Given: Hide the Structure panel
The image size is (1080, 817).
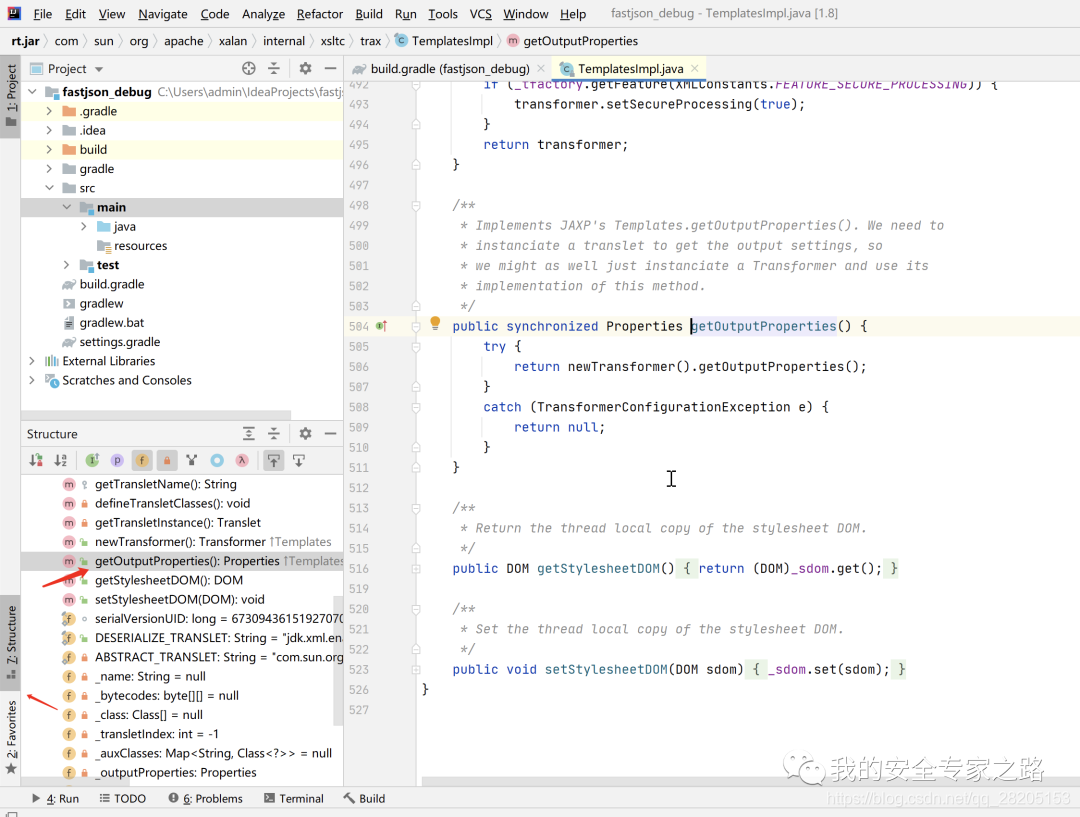Looking at the screenshot, I should click(x=331, y=433).
